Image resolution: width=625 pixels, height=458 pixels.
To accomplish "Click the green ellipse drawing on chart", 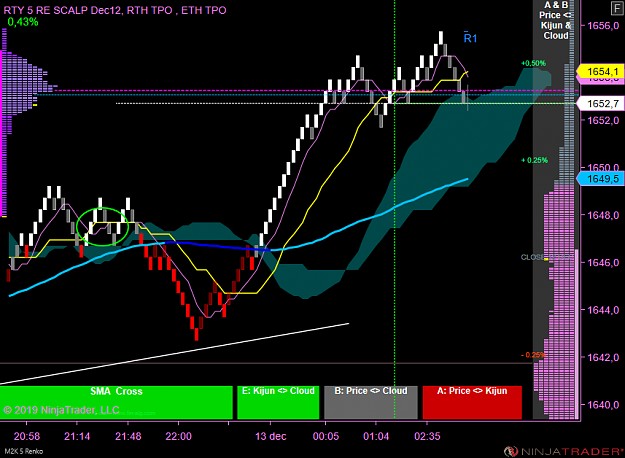I will click(102, 226).
